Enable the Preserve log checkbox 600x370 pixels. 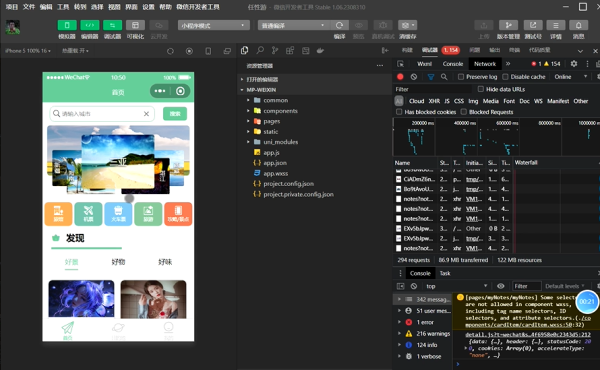tap(461, 77)
